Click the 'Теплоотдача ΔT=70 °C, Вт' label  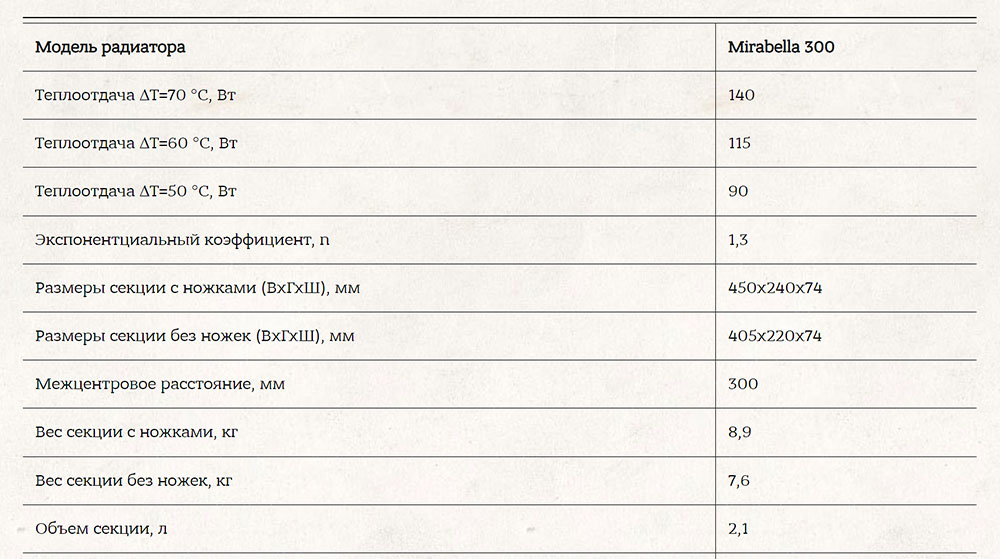pos(135,96)
